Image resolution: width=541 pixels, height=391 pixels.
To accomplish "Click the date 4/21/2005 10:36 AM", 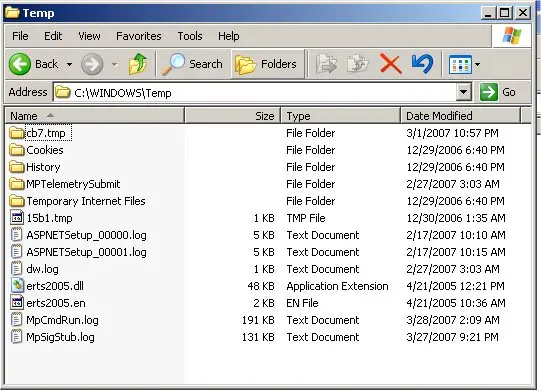I will pyautogui.click(x=456, y=303).
